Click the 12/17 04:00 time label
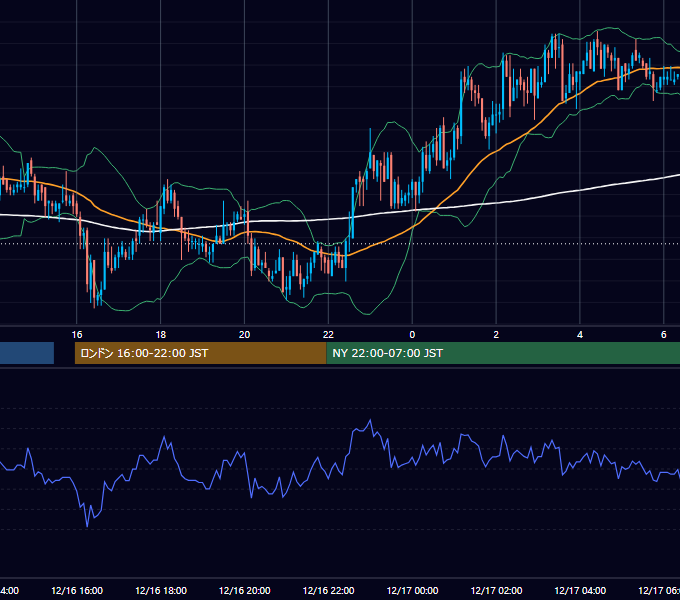The height and width of the screenshot is (600, 680). coord(580,590)
